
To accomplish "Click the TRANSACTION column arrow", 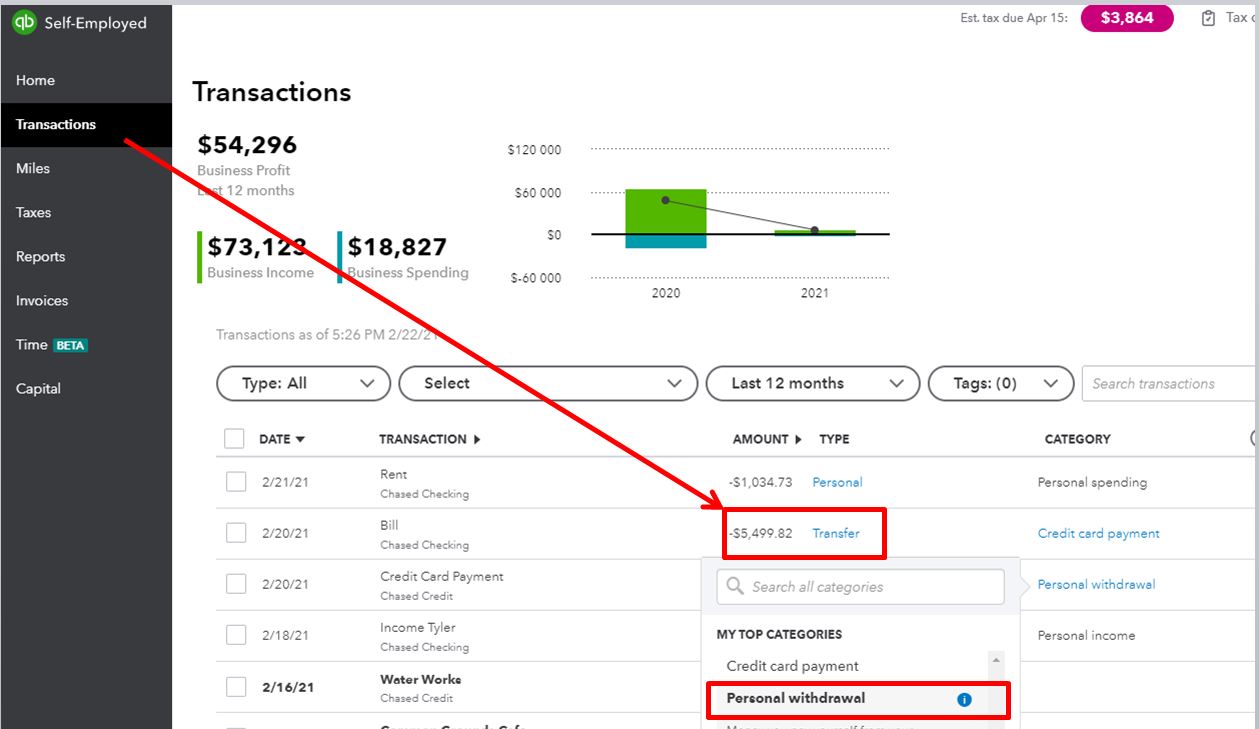I will [477, 440].
